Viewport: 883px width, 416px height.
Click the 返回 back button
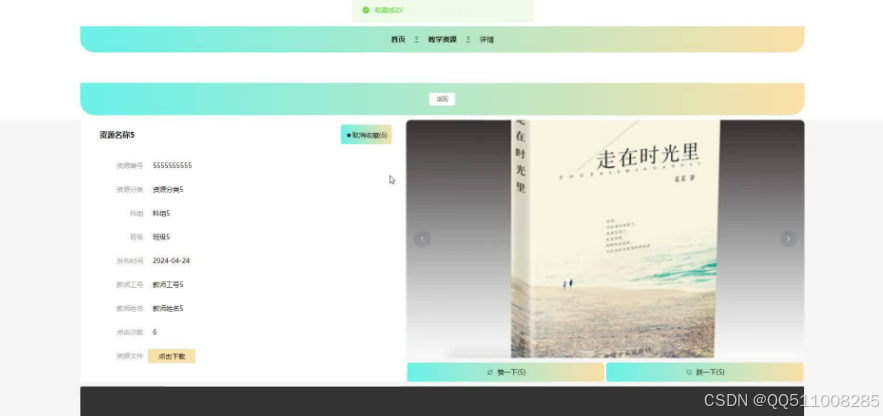tap(442, 99)
